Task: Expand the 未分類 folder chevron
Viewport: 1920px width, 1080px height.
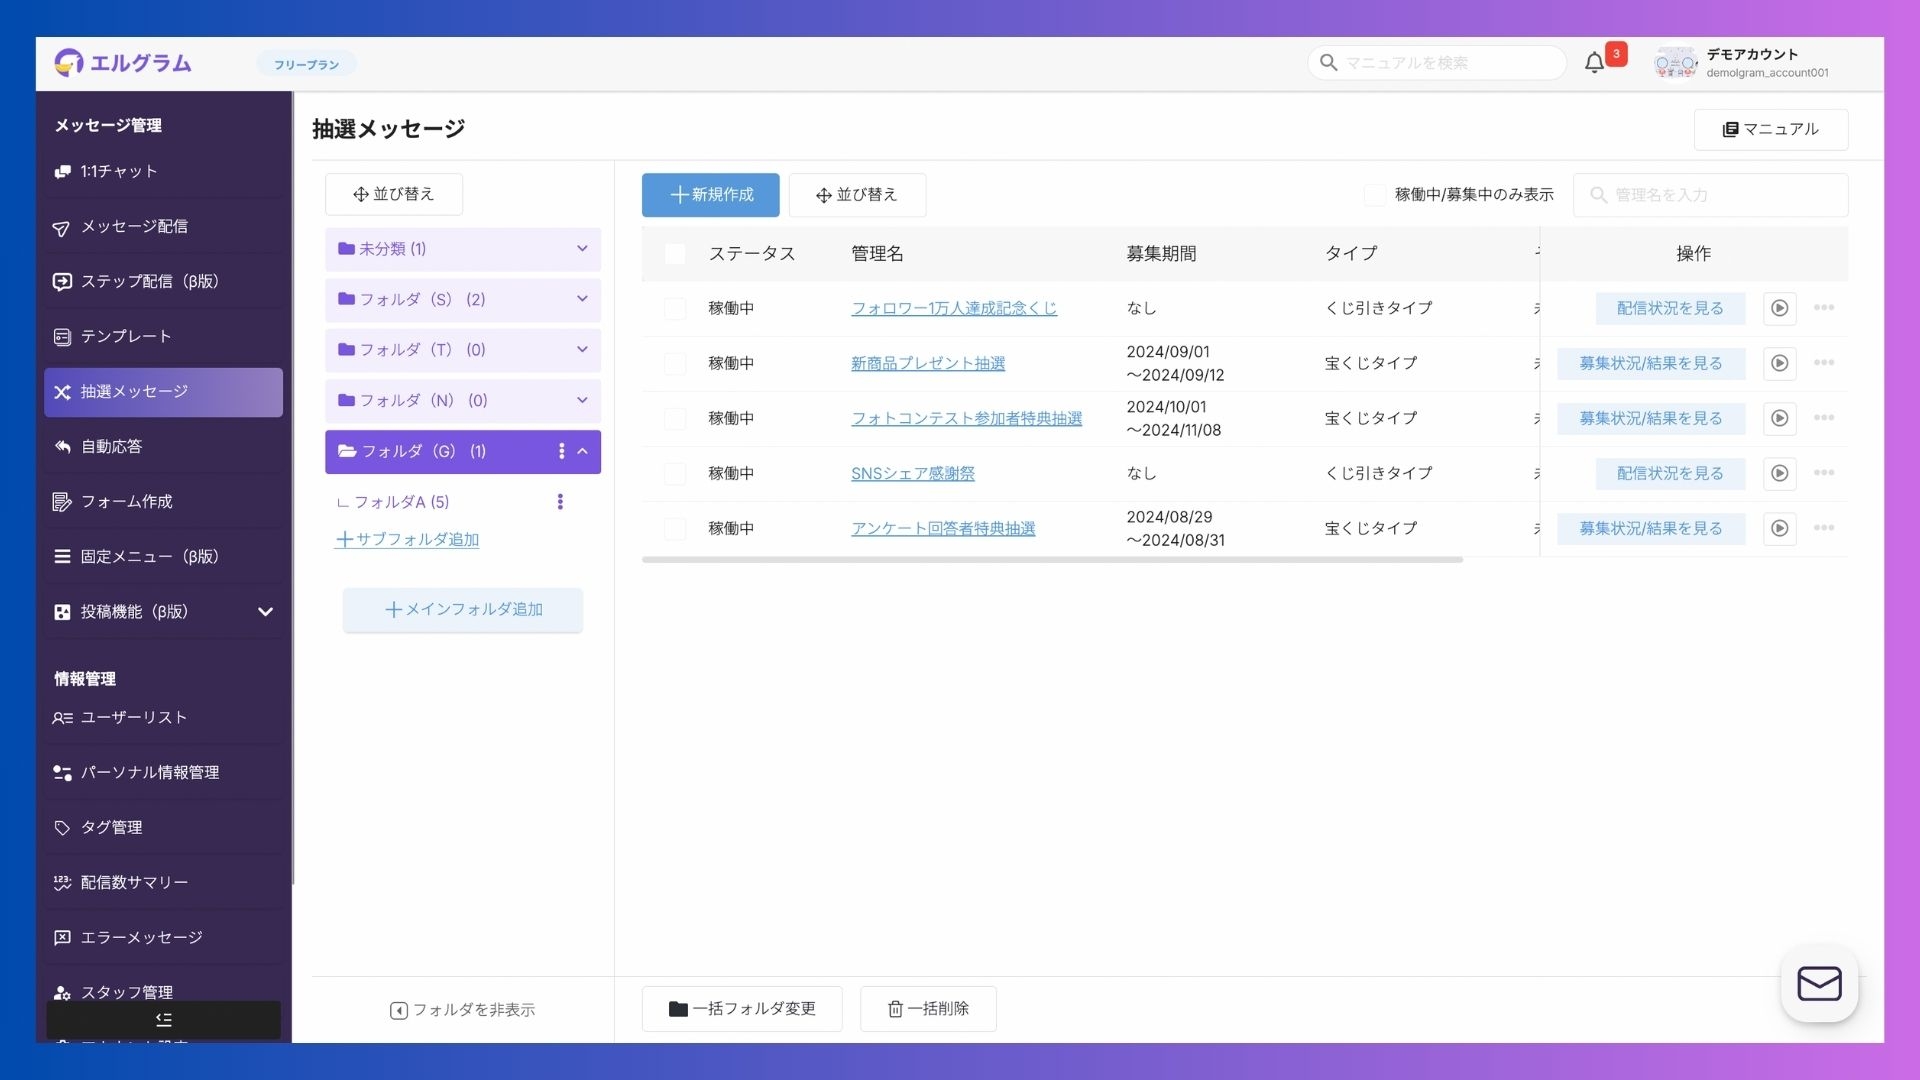Action: tap(582, 249)
